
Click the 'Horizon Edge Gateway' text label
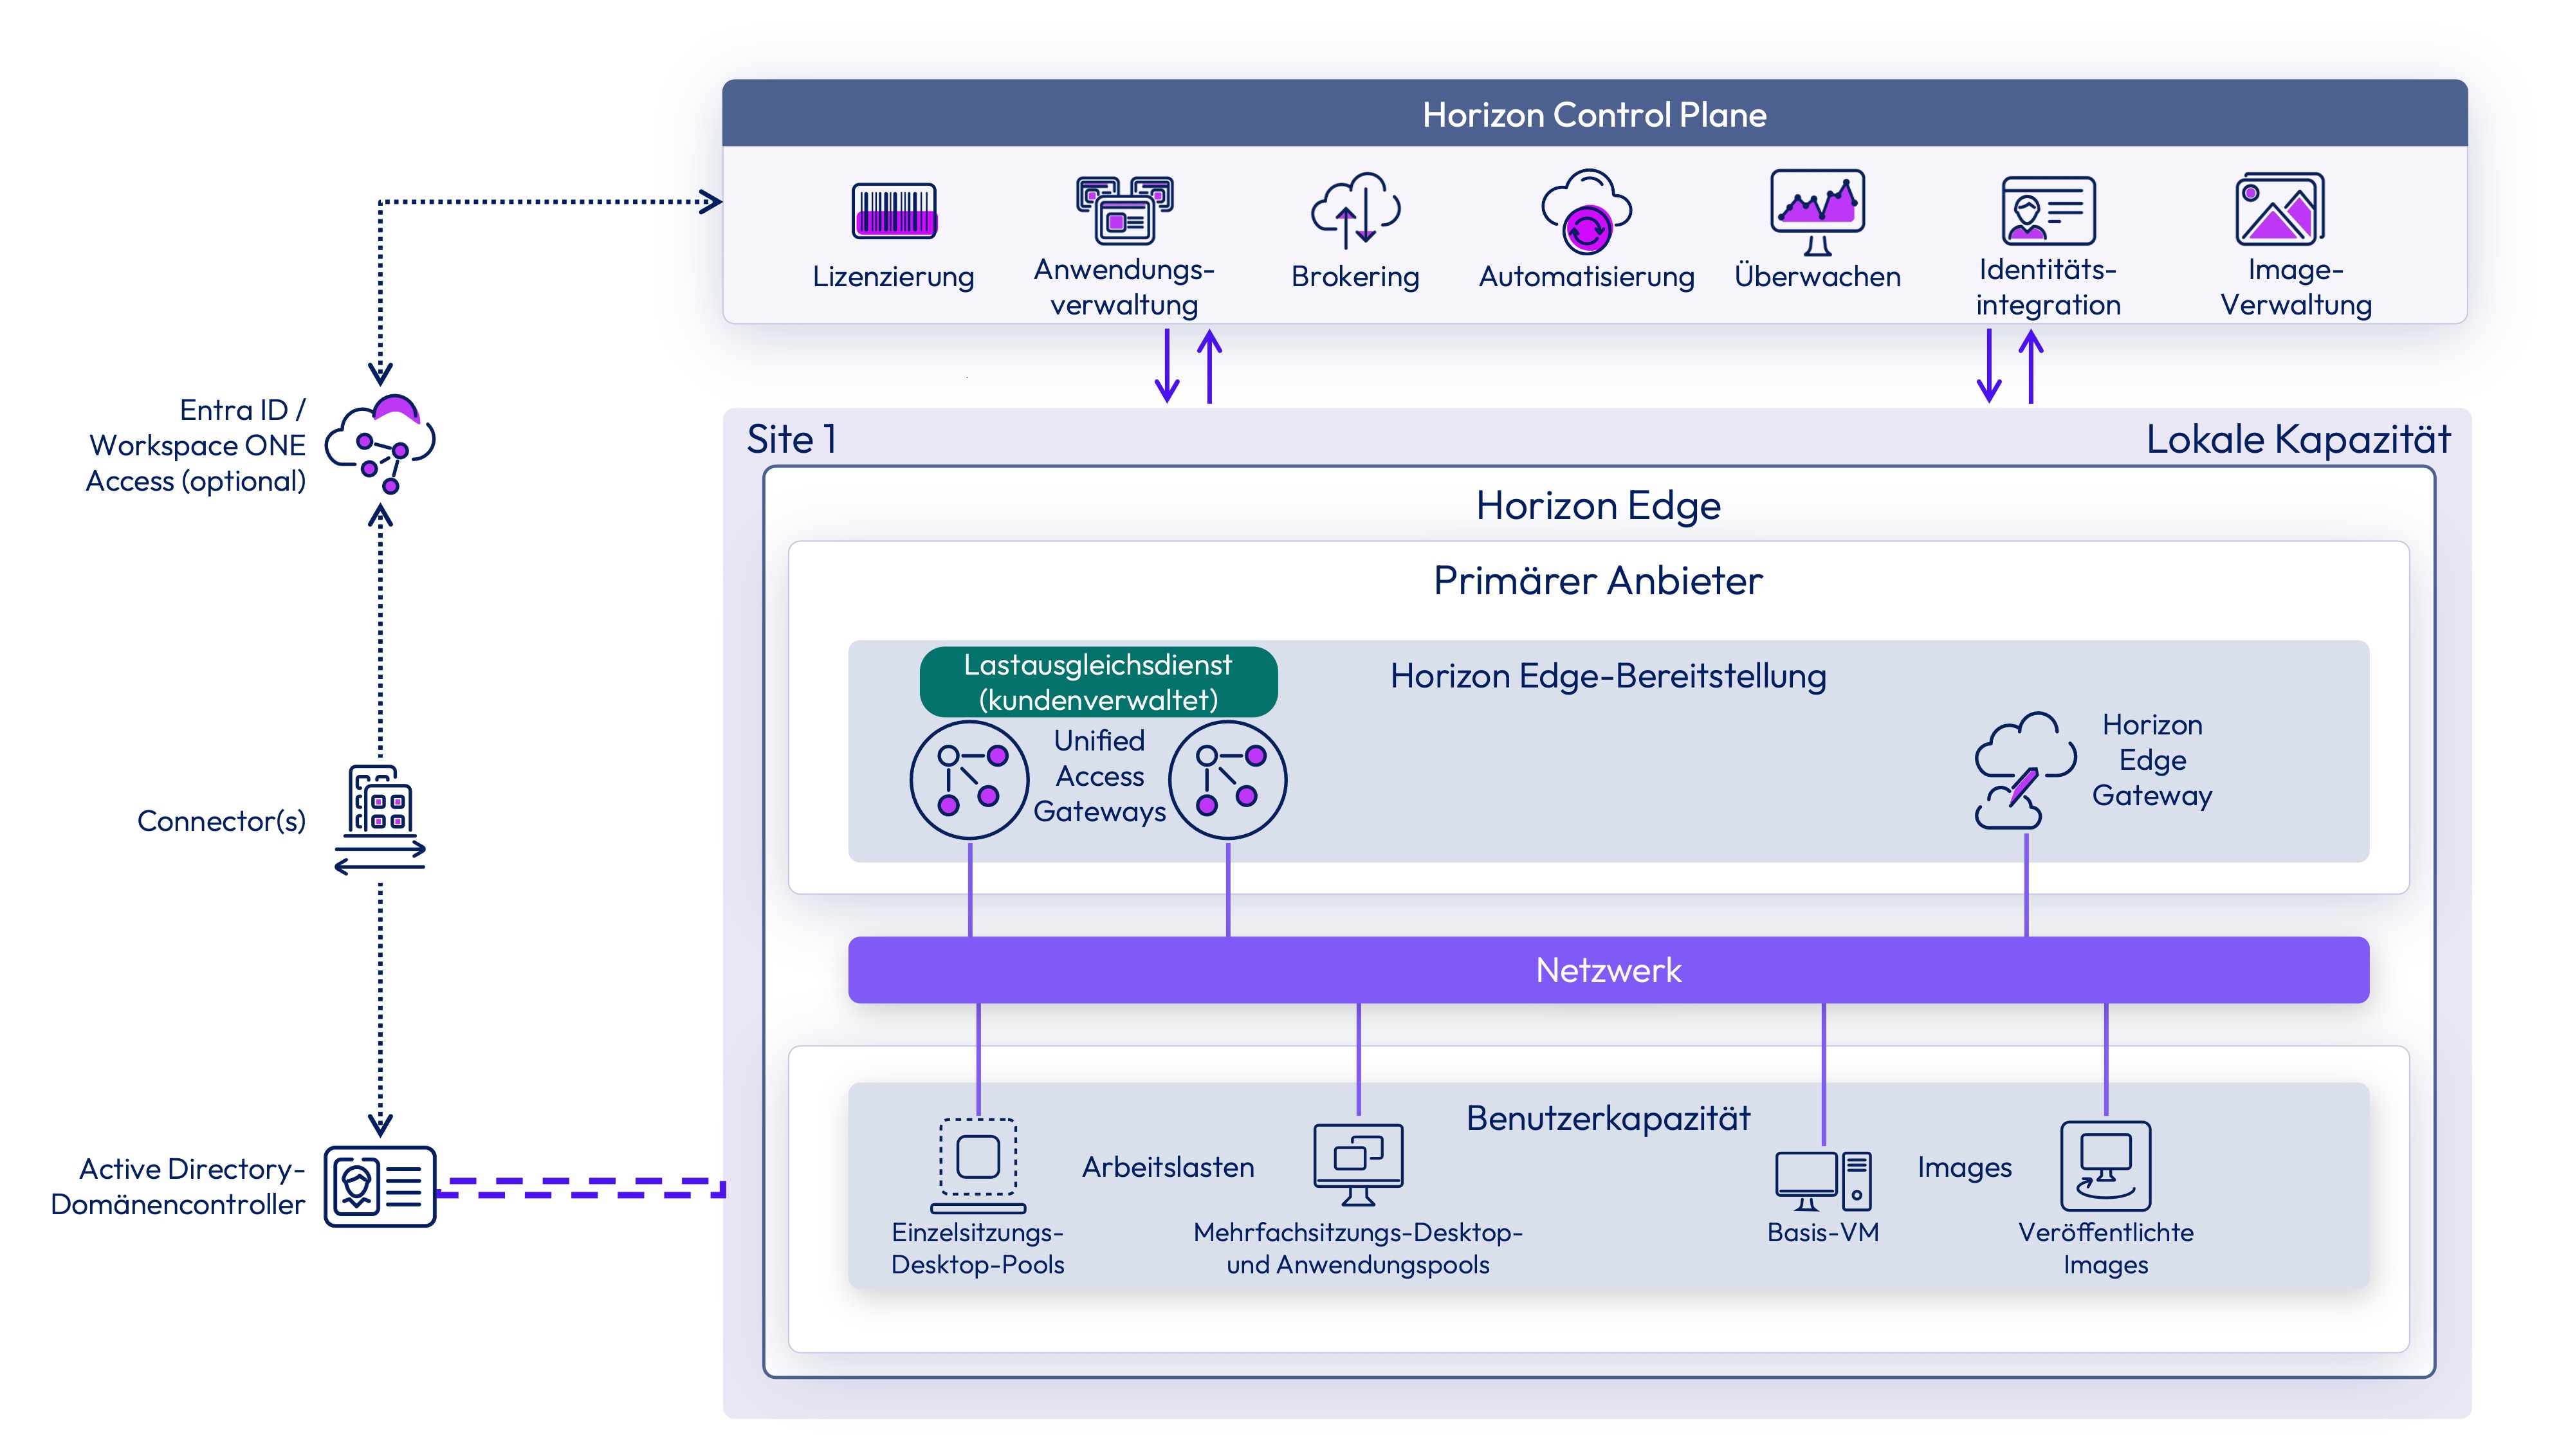2152,760
